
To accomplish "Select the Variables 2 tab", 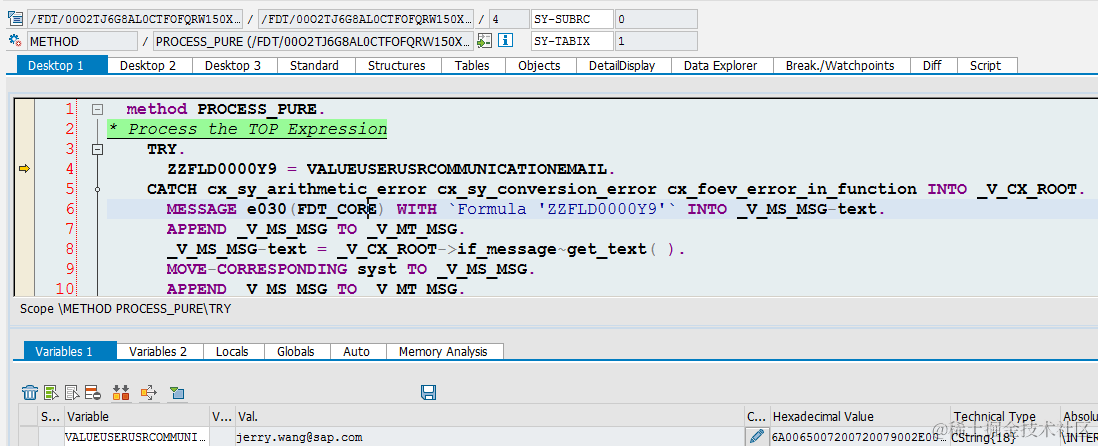I will (x=158, y=351).
